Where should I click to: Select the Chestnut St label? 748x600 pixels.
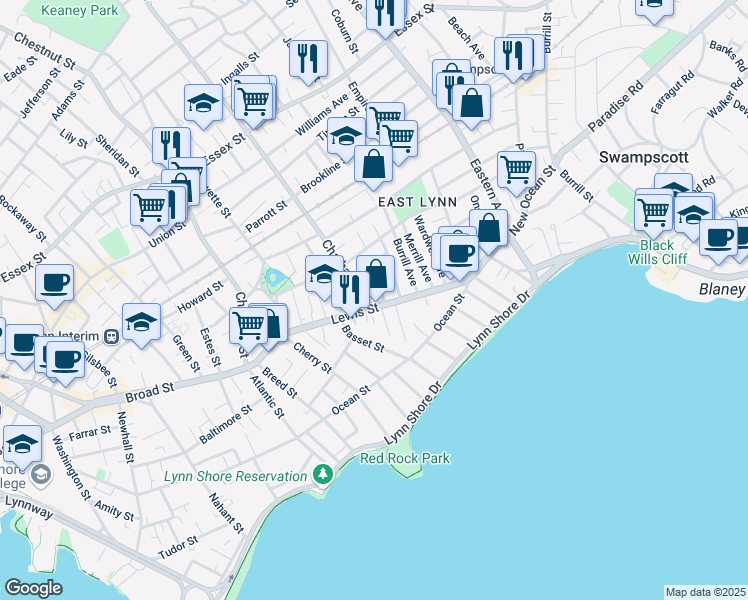tap(45, 51)
